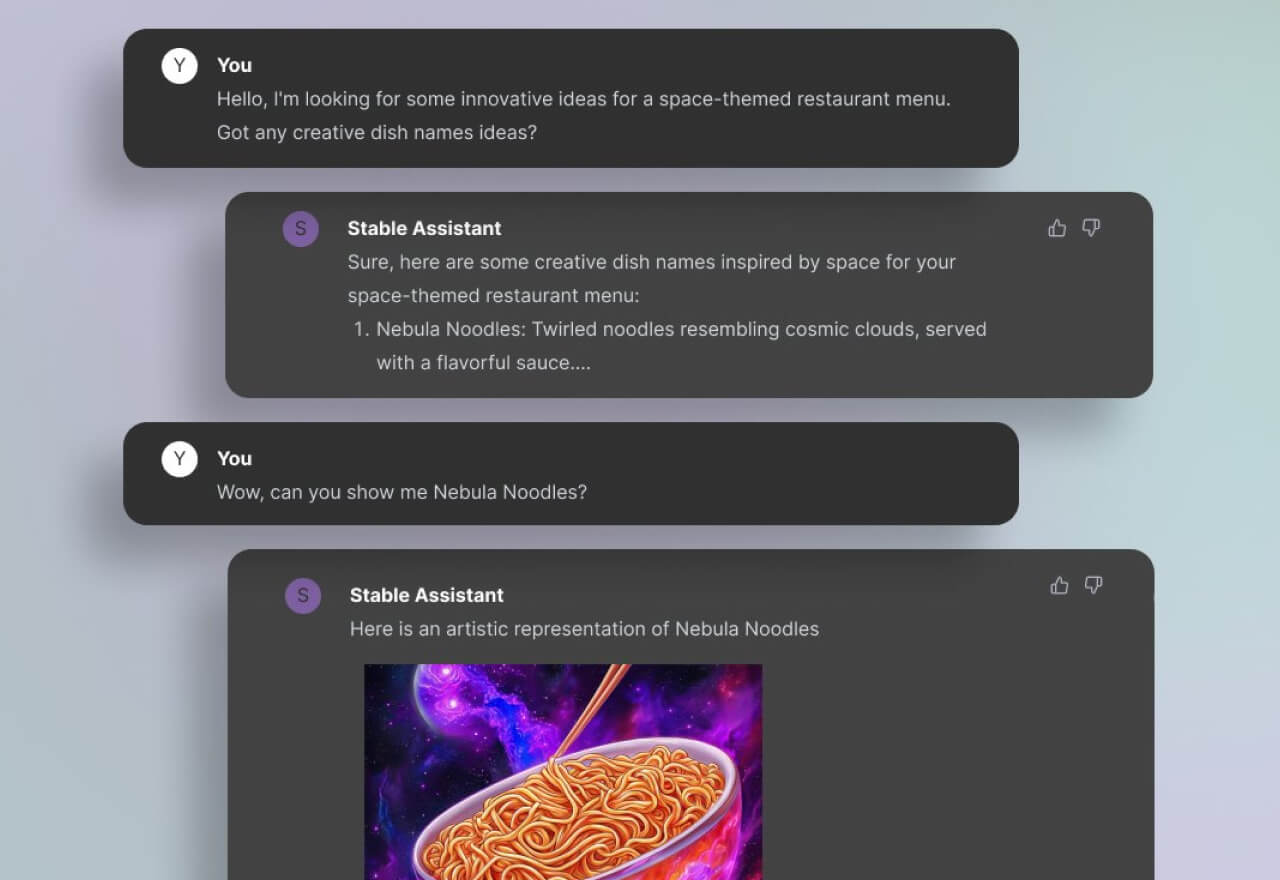This screenshot has height=880, width=1280.
Task: Click the "You" name on the first message
Action: tap(234, 65)
